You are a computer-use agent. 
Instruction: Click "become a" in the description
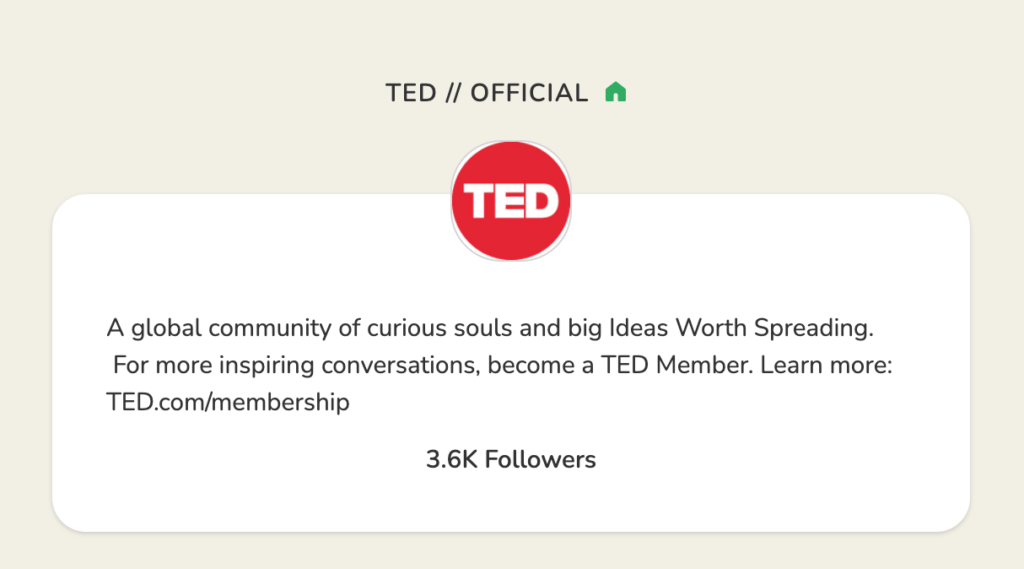(541, 365)
